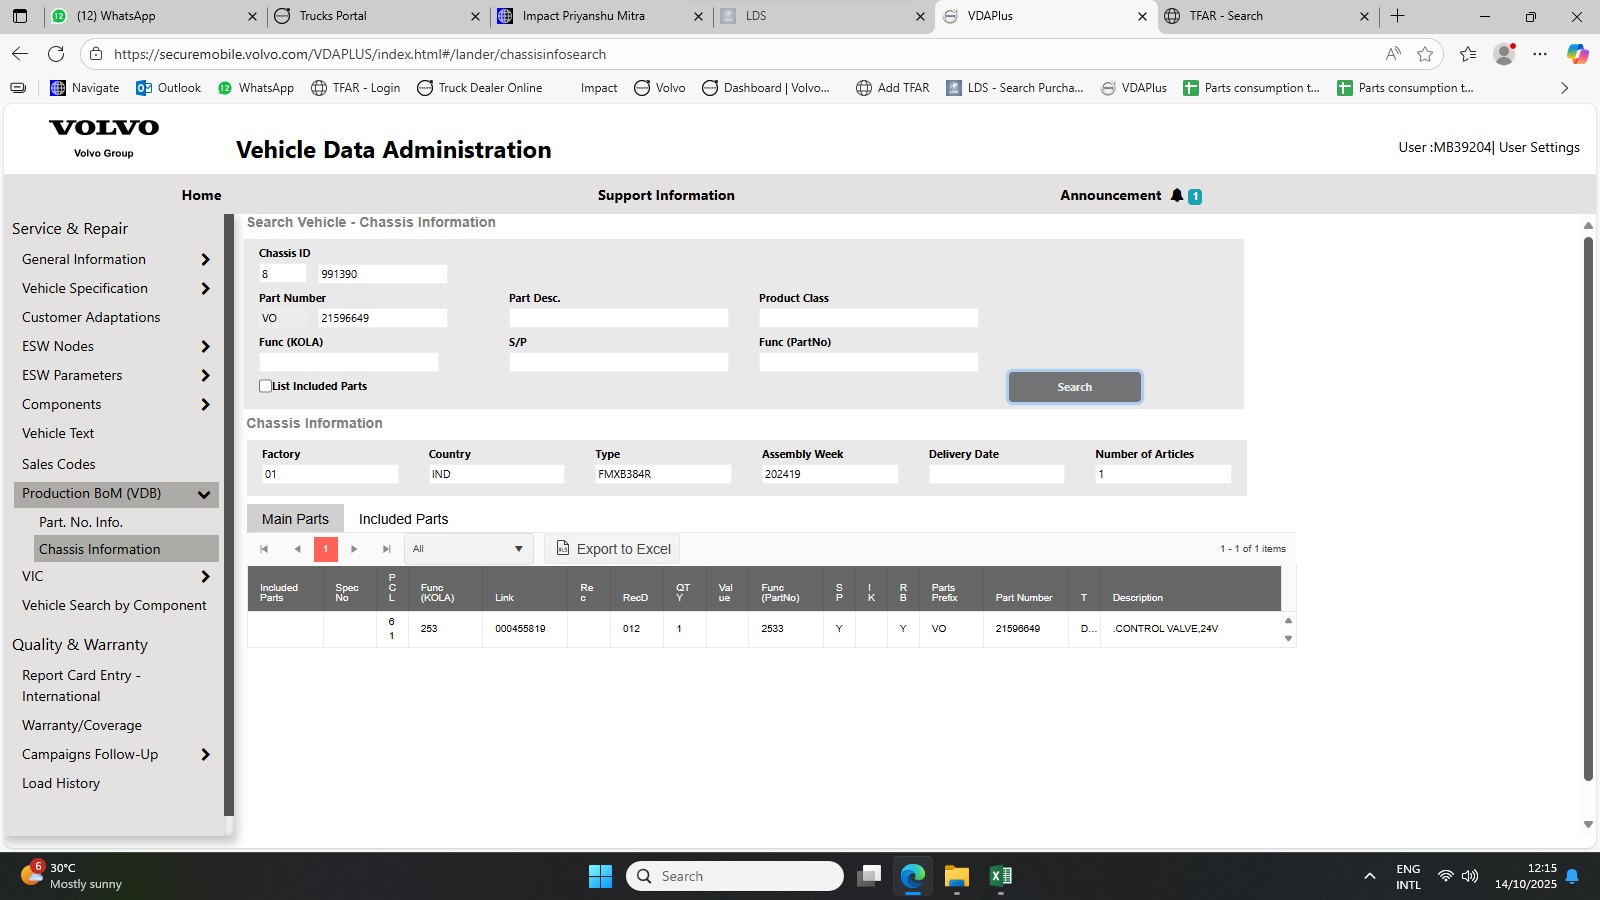The height and width of the screenshot is (900, 1600).
Task: Click the Announcement bell icon
Action: click(1177, 196)
